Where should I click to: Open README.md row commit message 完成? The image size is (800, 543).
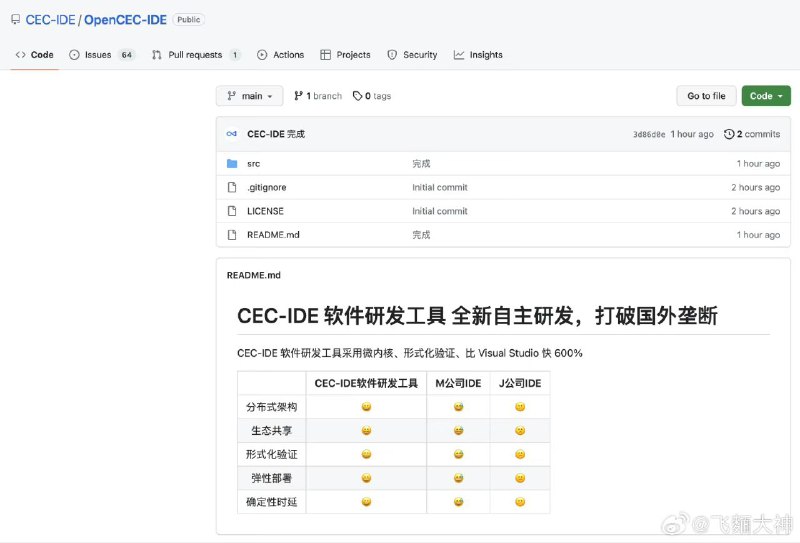click(421, 235)
